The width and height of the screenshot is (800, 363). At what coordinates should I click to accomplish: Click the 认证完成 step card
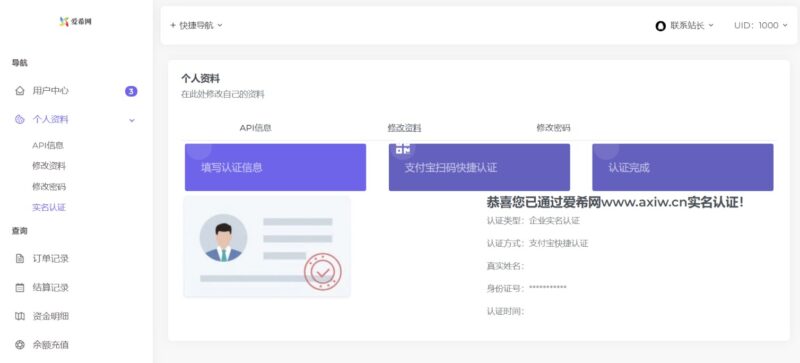(x=683, y=167)
